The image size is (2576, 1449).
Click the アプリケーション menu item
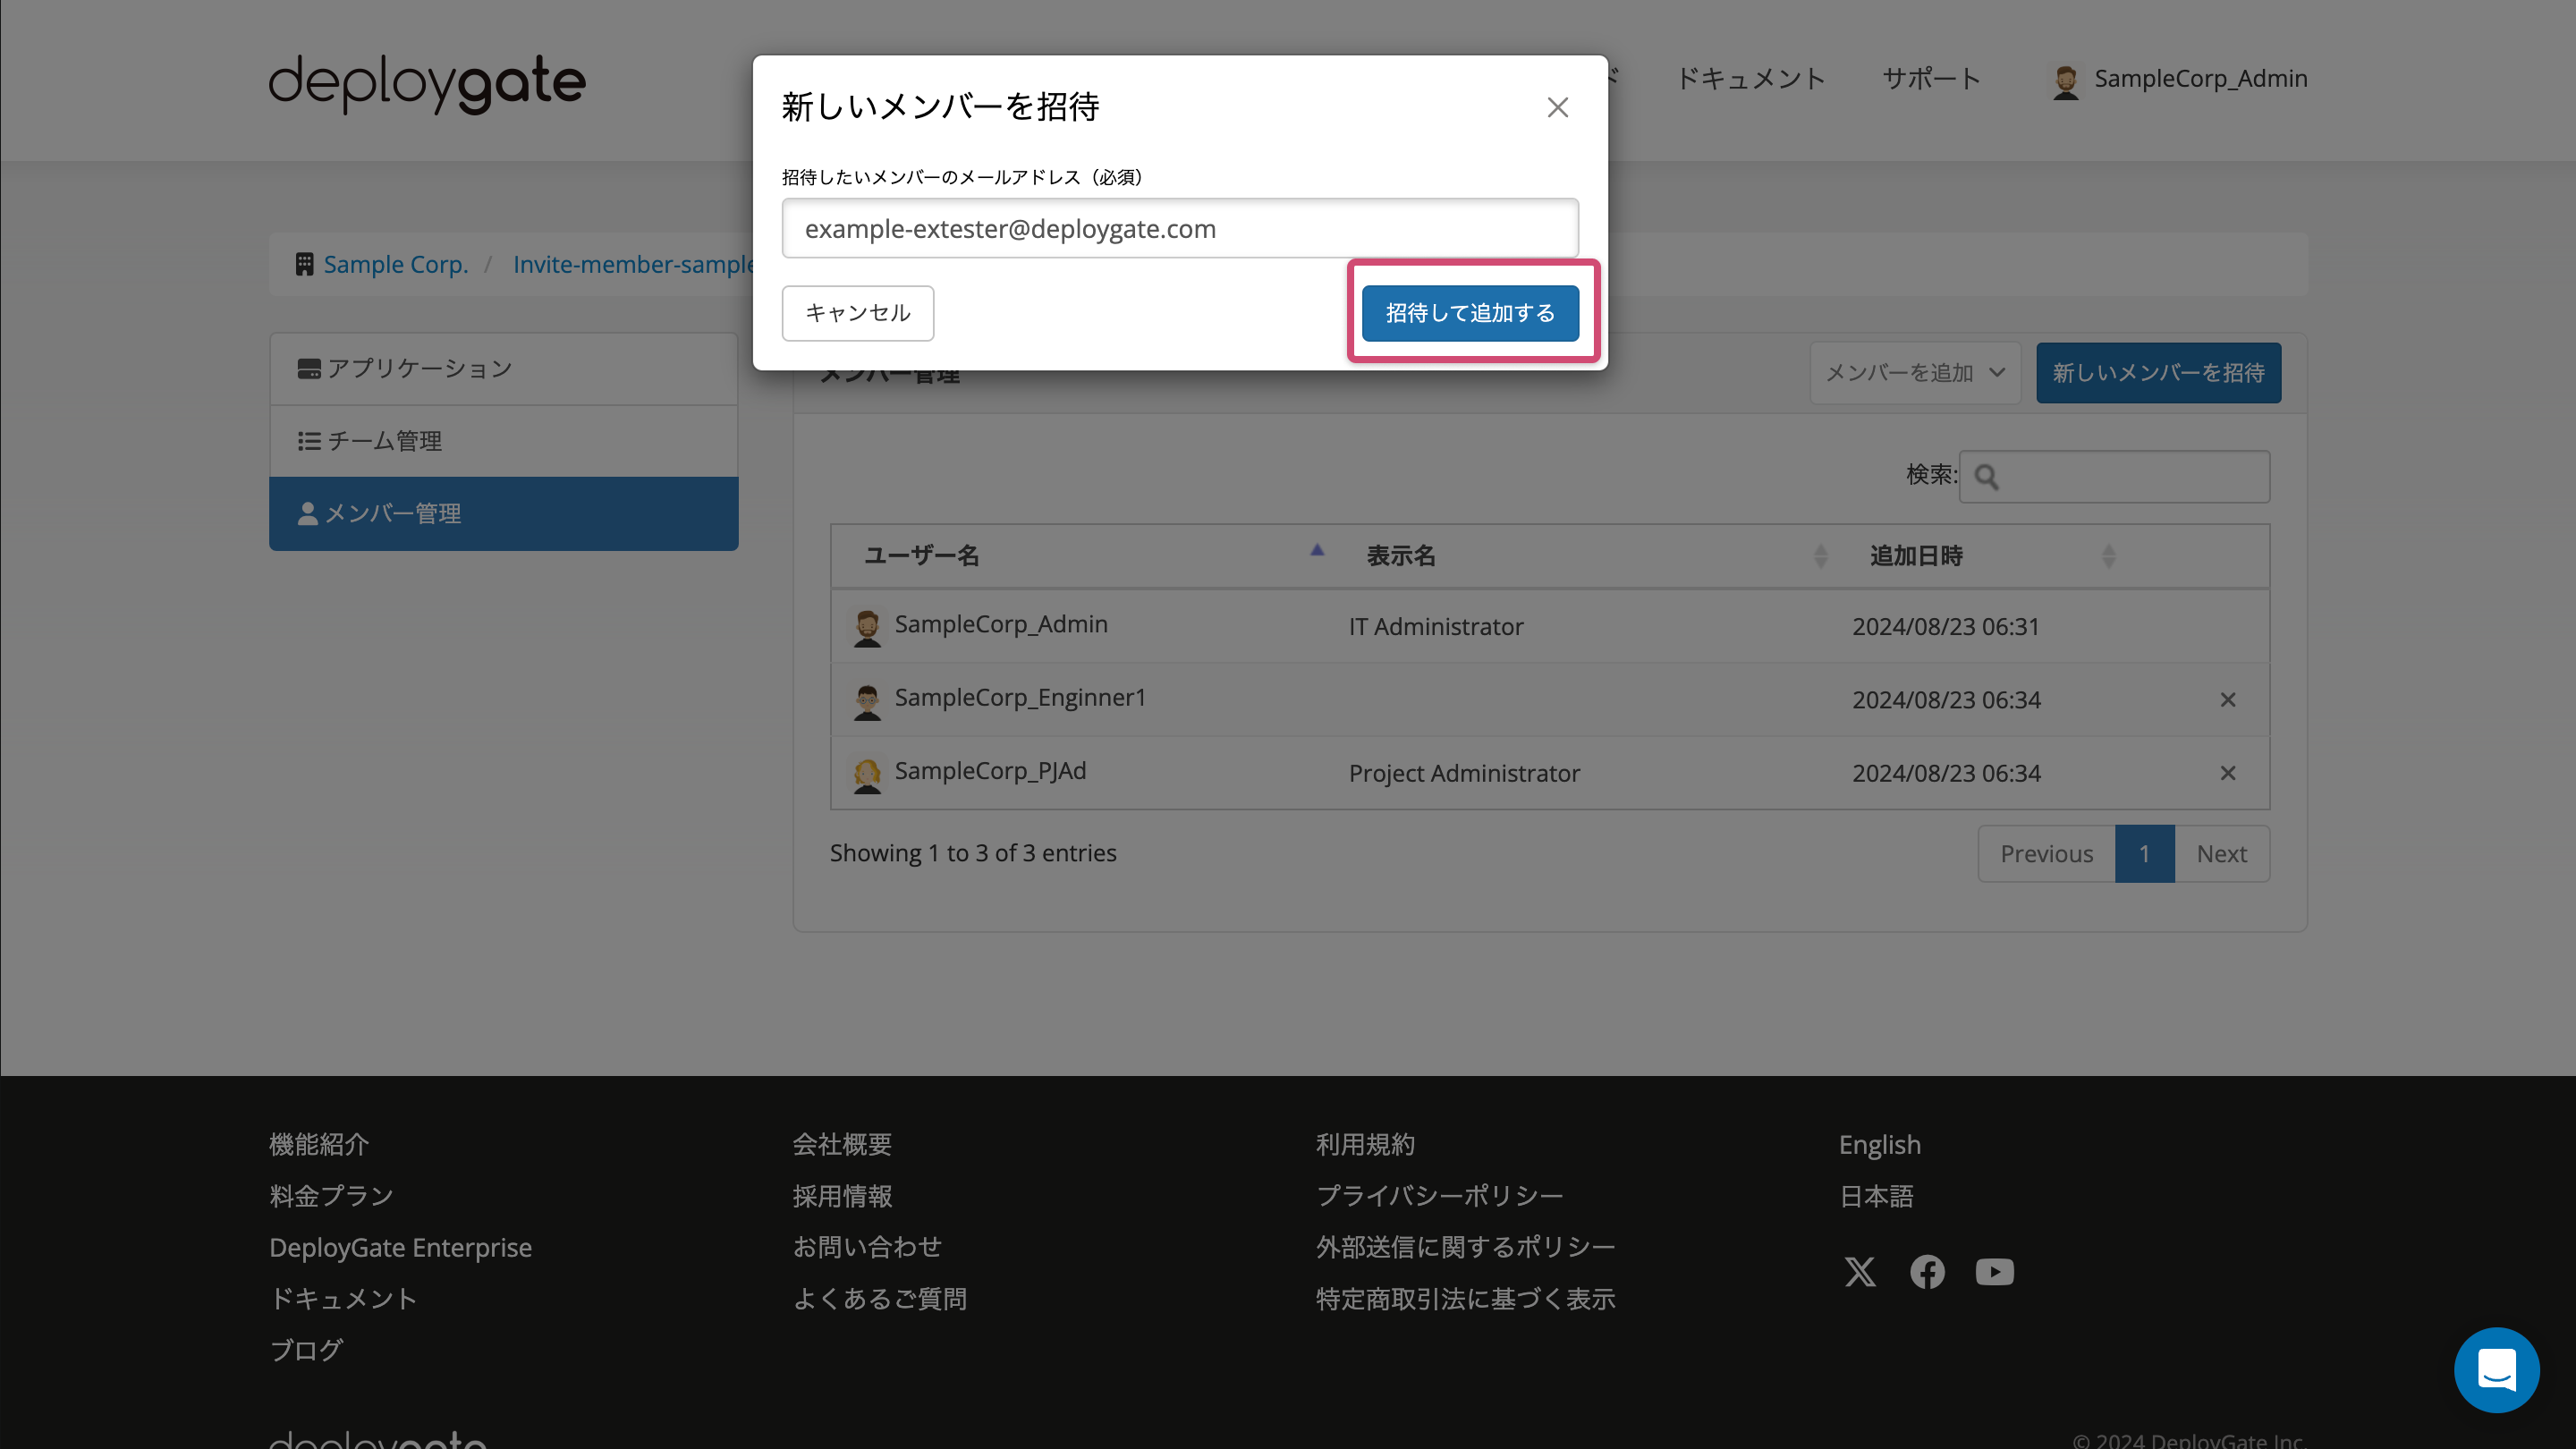[x=503, y=366]
